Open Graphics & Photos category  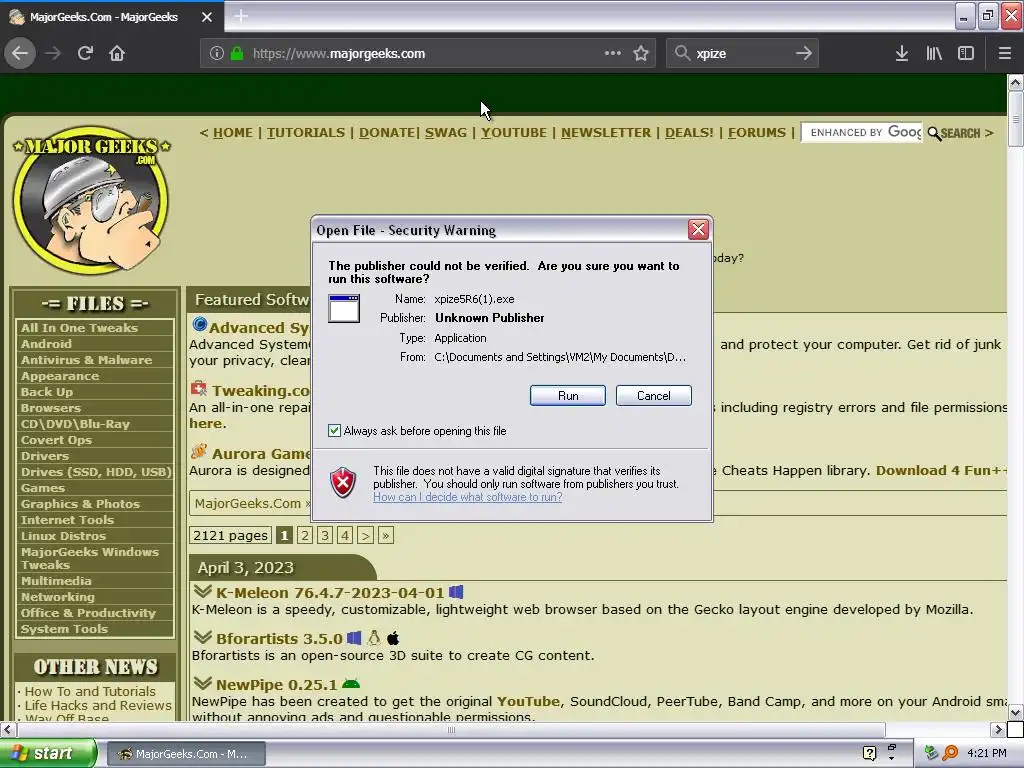tap(80, 504)
